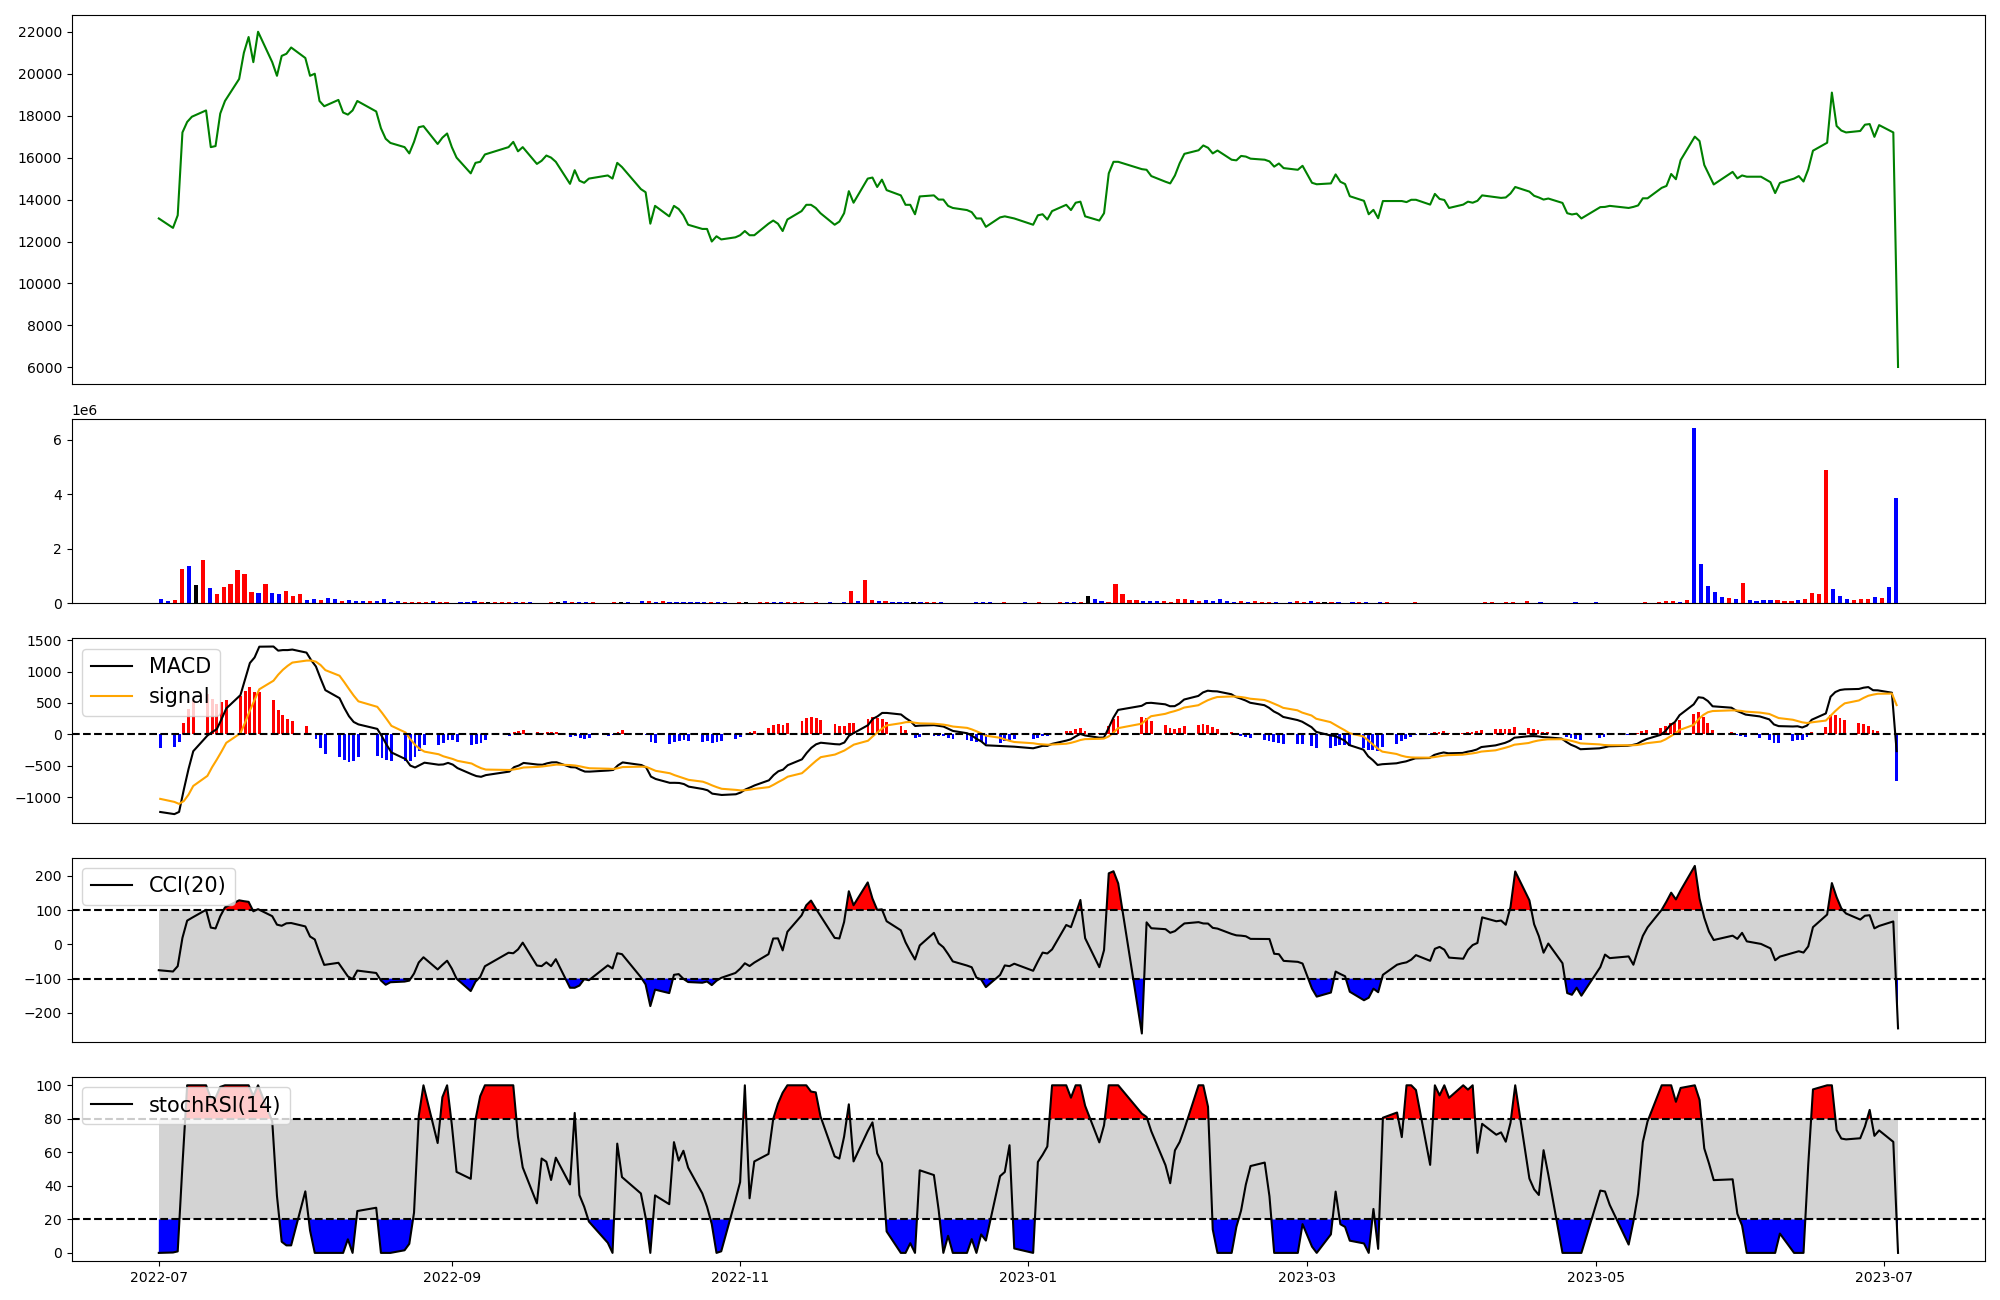Select the 2022-11 x-axis date label
This screenshot has height=1300, width=2000.
click(740, 1277)
